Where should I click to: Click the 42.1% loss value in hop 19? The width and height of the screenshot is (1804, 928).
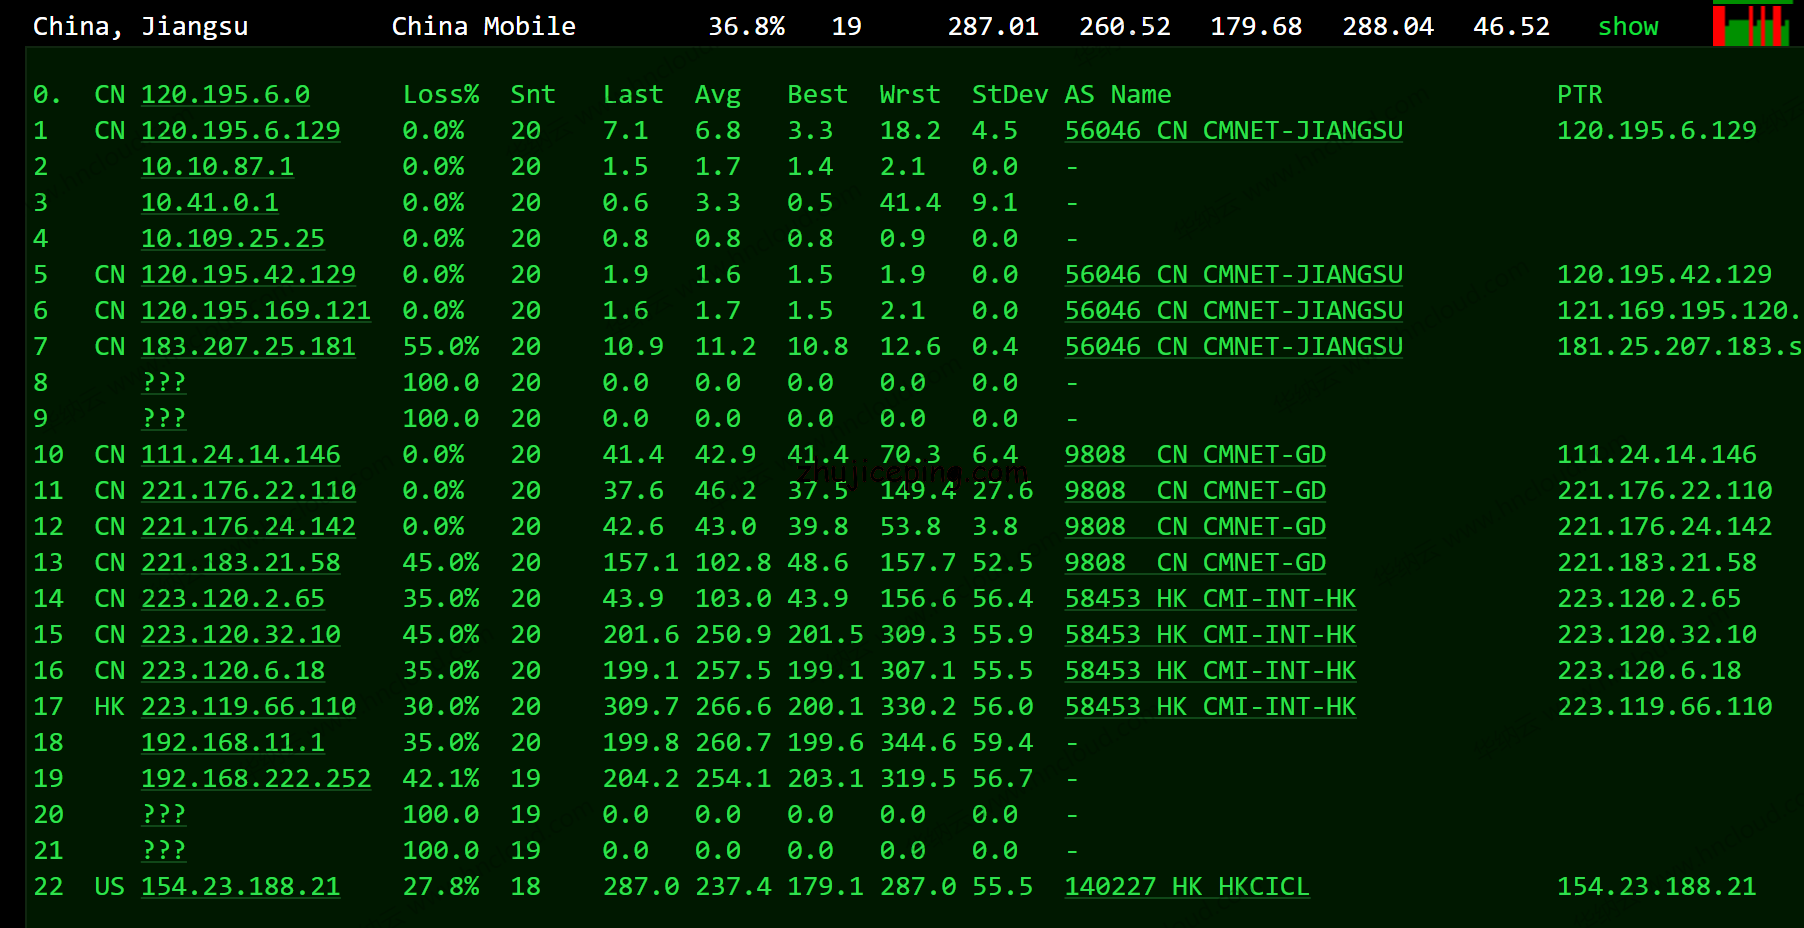(x=441, y=779)
